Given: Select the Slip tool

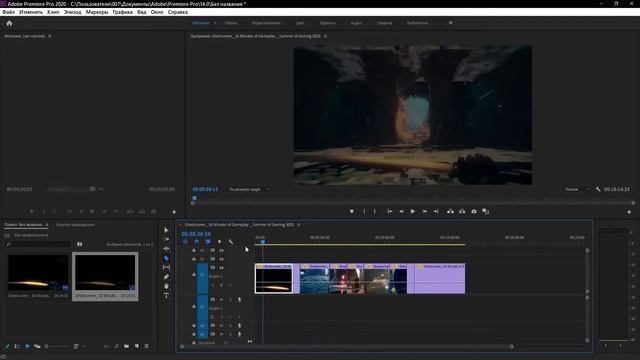Looking at the screenshot, I should pos(166,267).
